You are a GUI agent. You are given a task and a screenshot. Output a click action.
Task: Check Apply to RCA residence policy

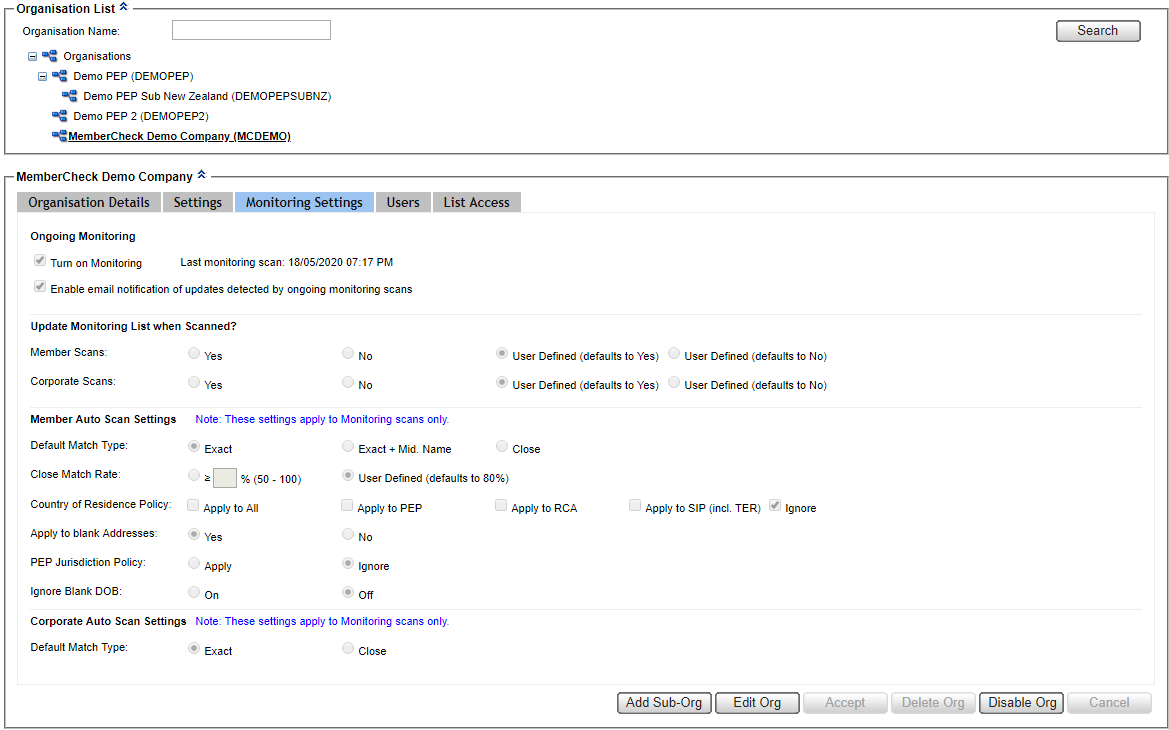coord(501,506)
